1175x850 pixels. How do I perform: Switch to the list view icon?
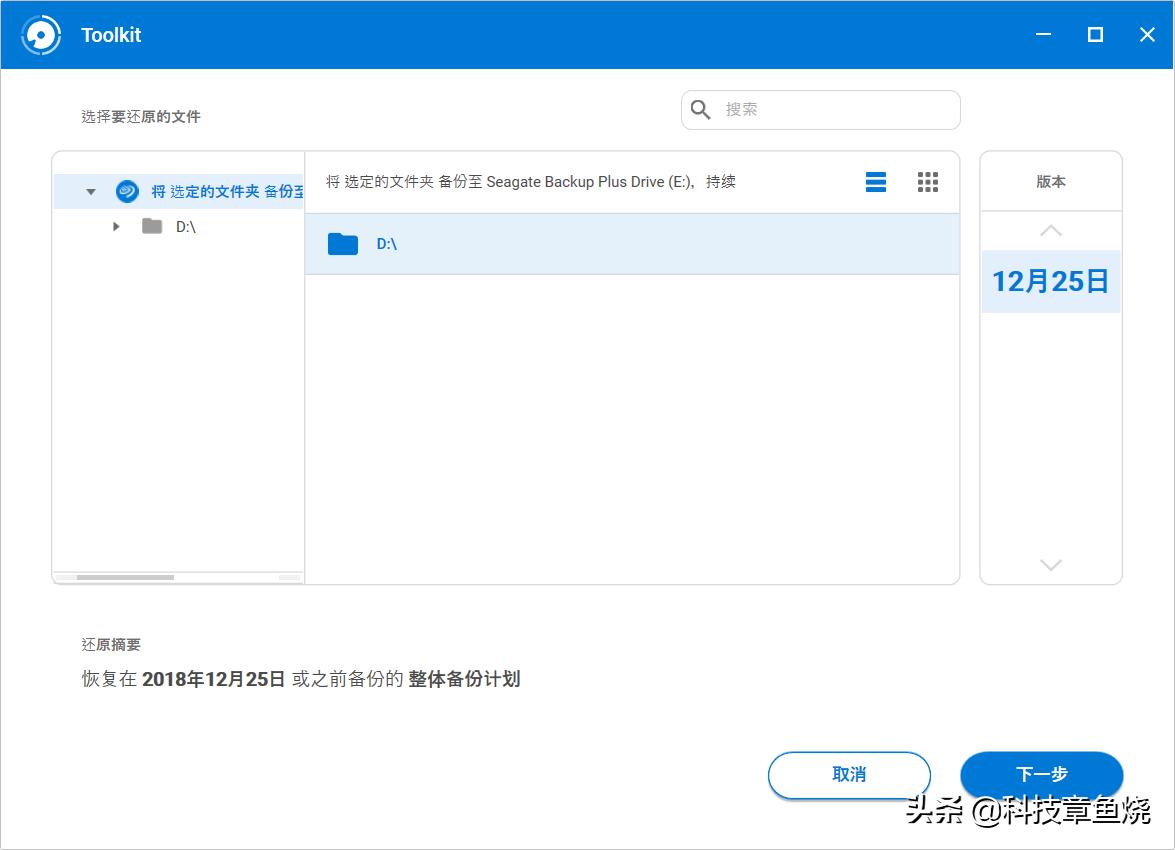coord(875,182)
